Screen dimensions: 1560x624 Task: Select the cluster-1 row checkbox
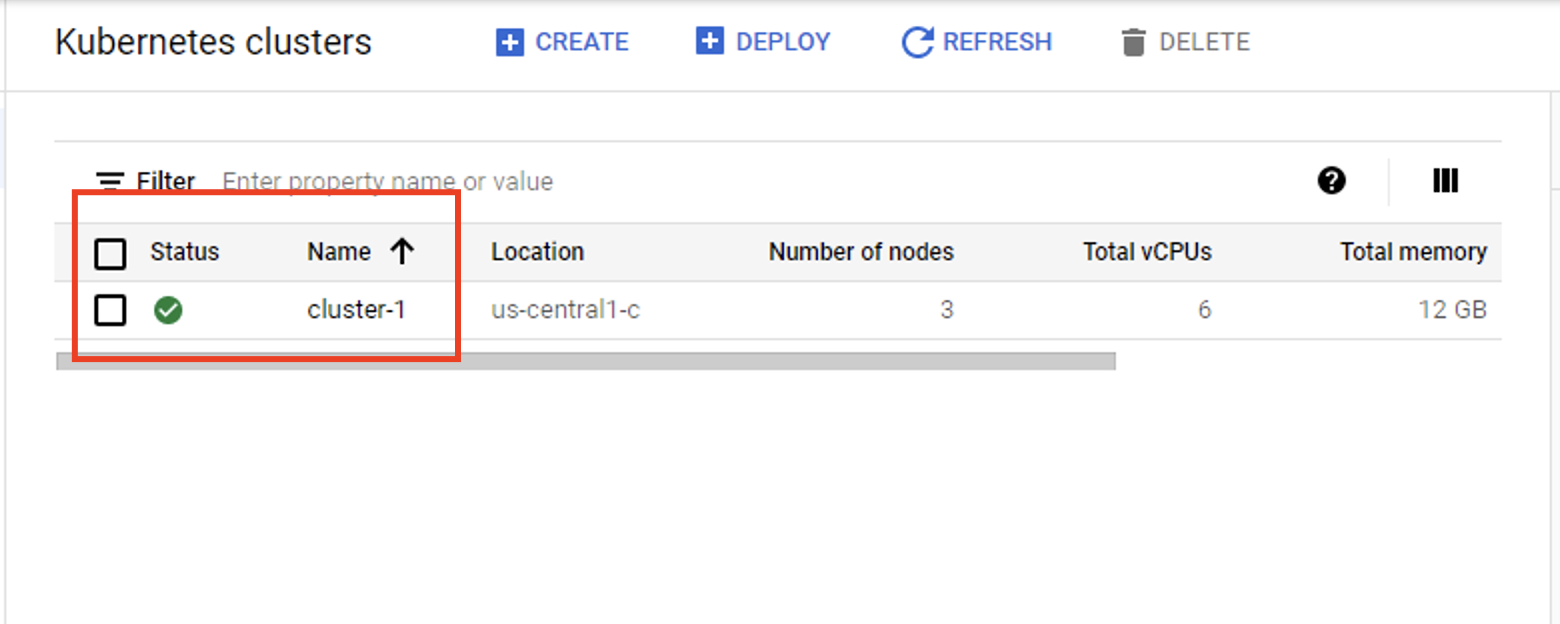(x=110, y=310)
